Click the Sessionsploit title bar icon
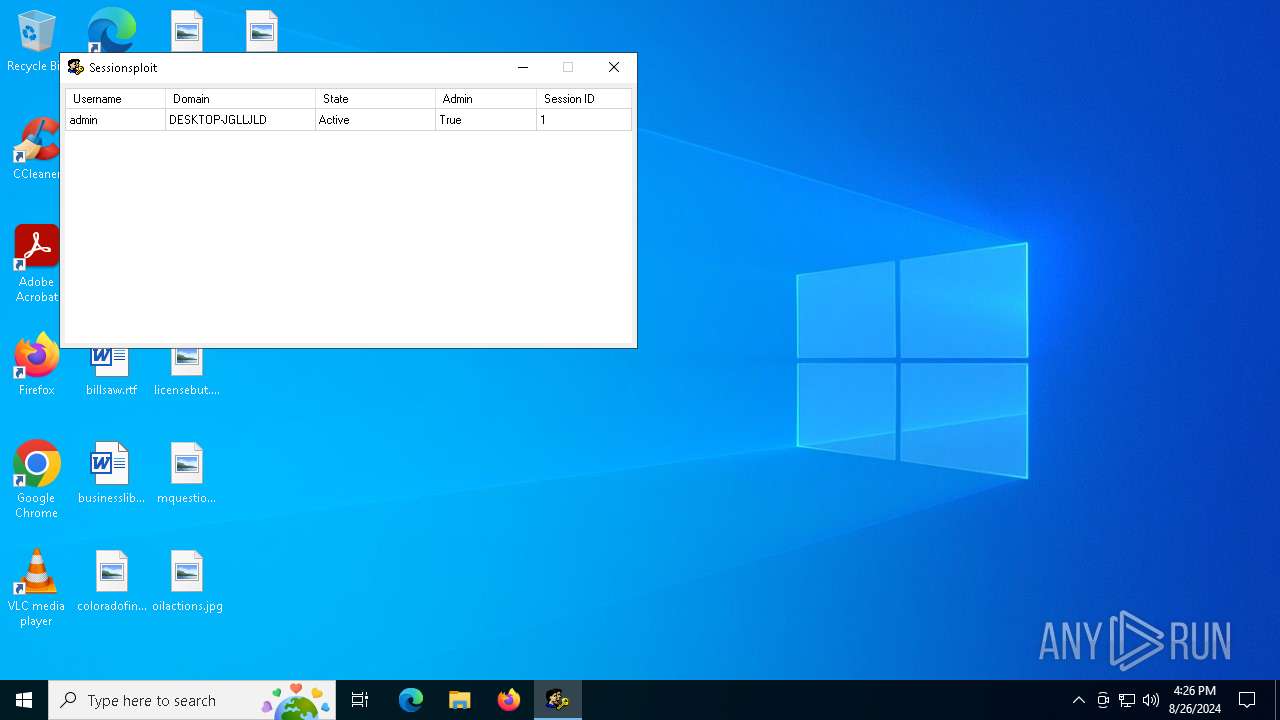This screenshot has width=1280, height=720. coord(75,67)
